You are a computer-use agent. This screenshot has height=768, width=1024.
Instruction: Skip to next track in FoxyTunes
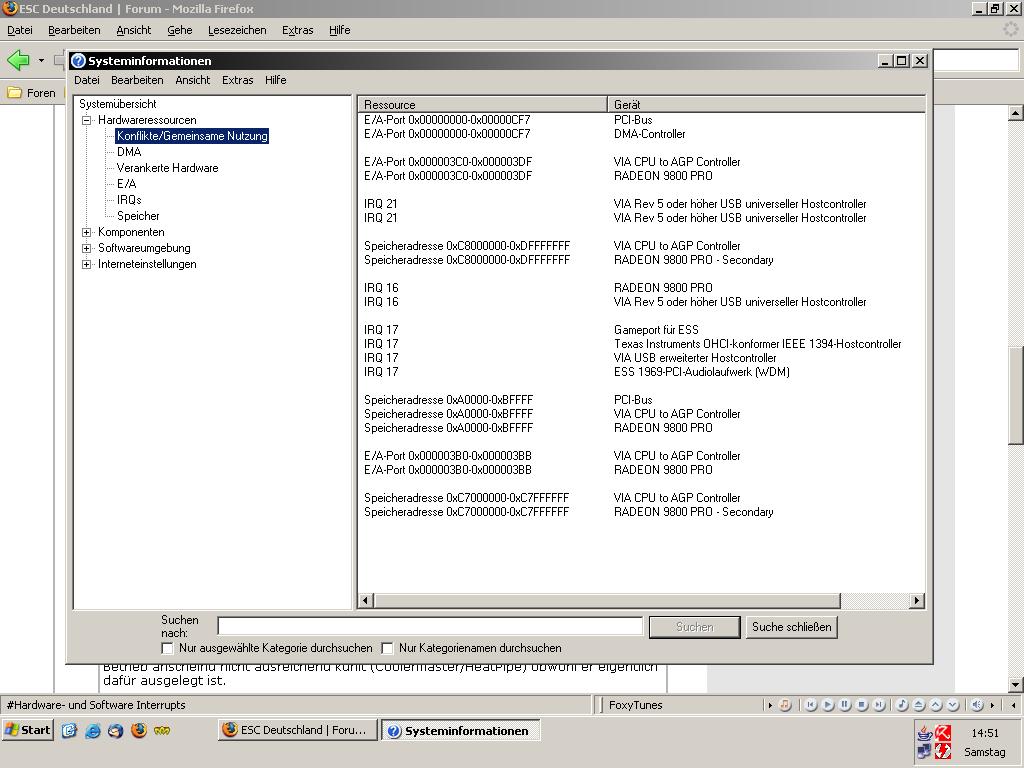point(879,705)
